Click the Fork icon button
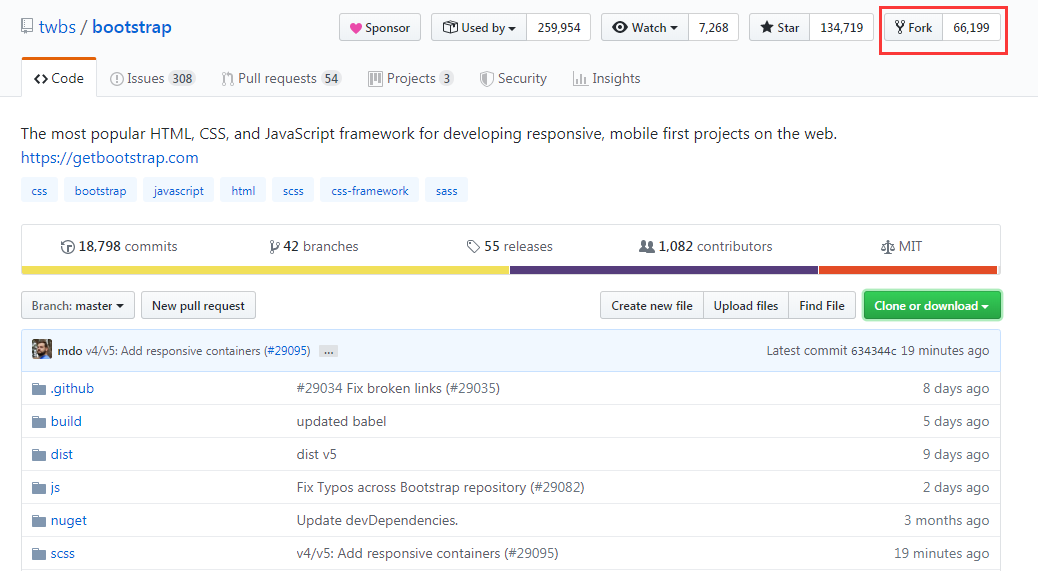 (914, 28)
